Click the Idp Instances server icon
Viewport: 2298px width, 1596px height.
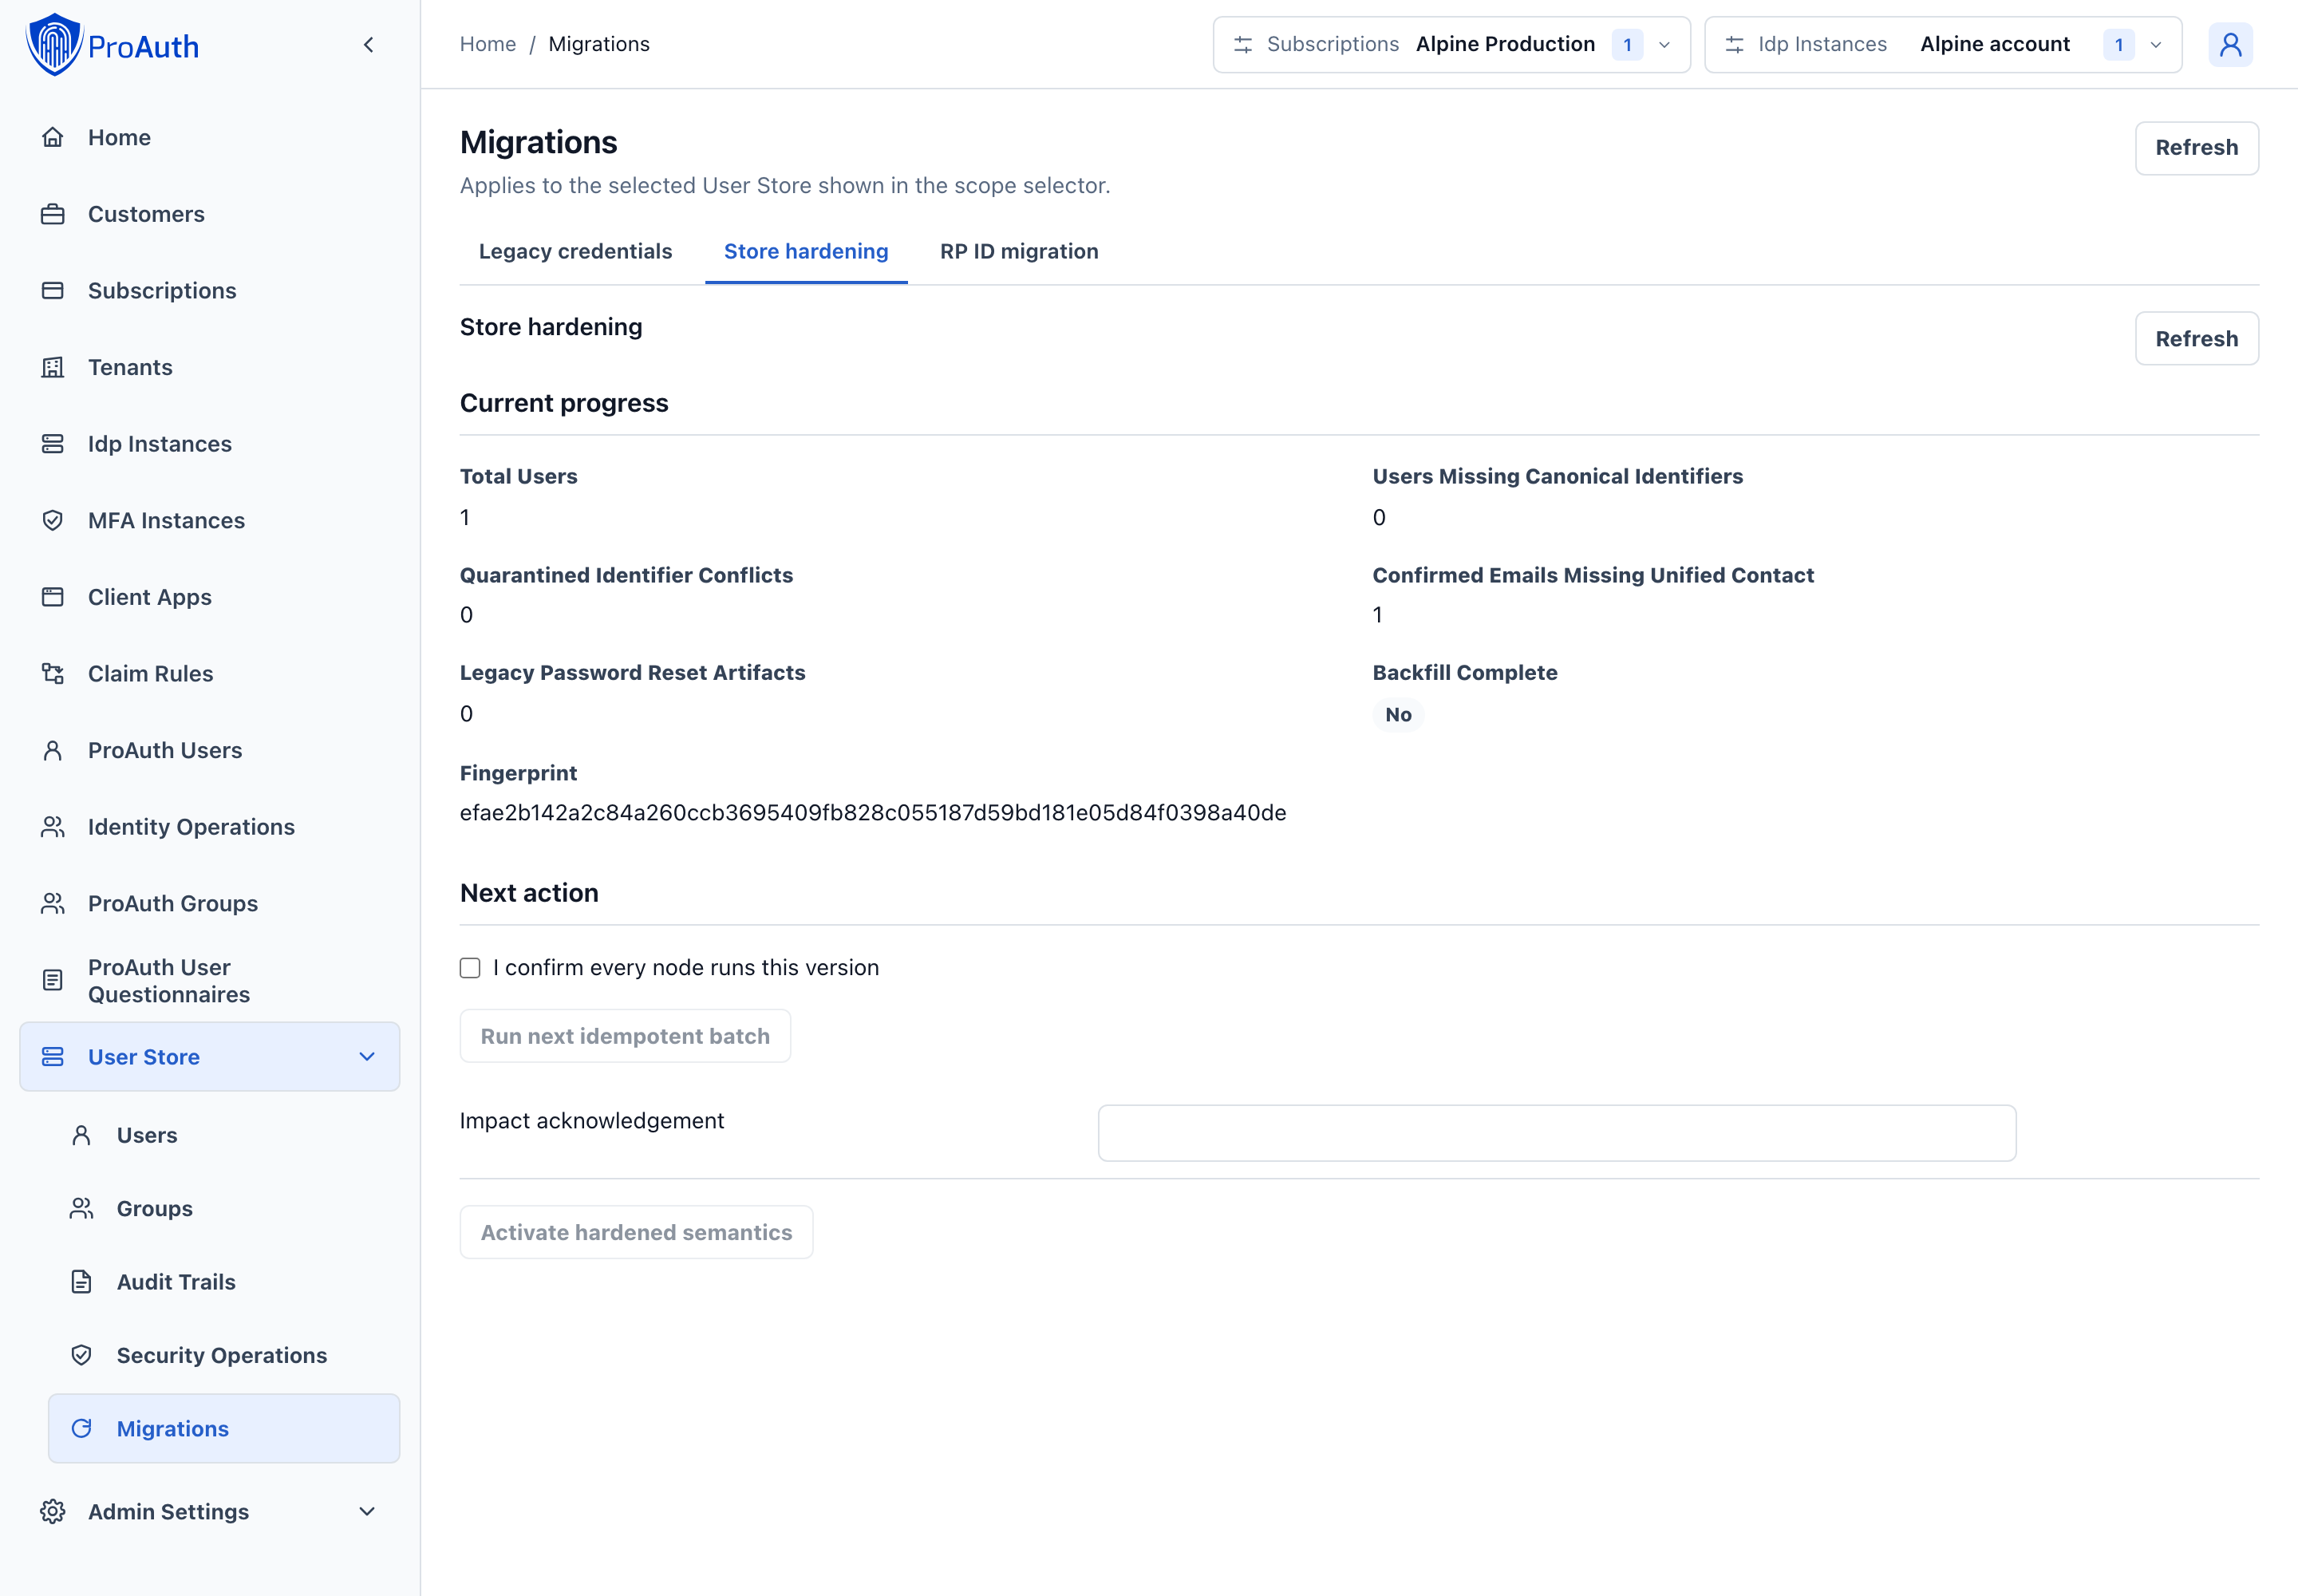(53, 444)
